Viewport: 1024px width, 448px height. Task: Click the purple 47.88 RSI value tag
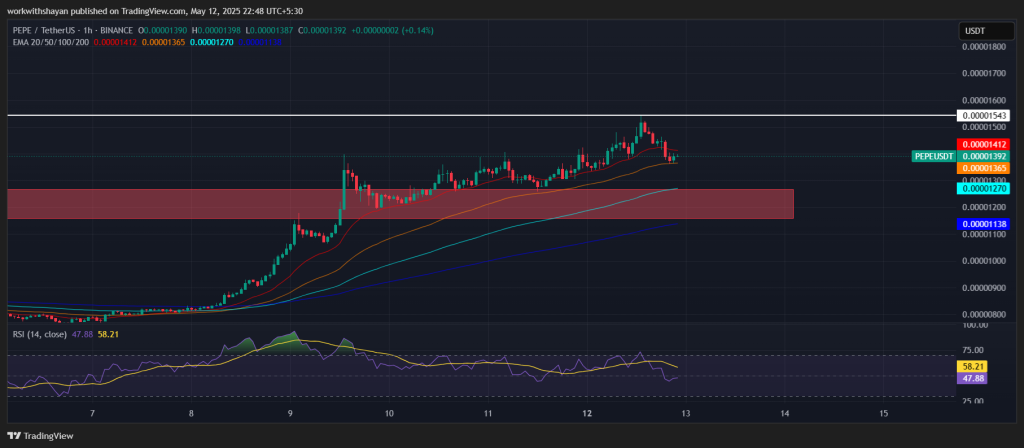coord(973,379)
